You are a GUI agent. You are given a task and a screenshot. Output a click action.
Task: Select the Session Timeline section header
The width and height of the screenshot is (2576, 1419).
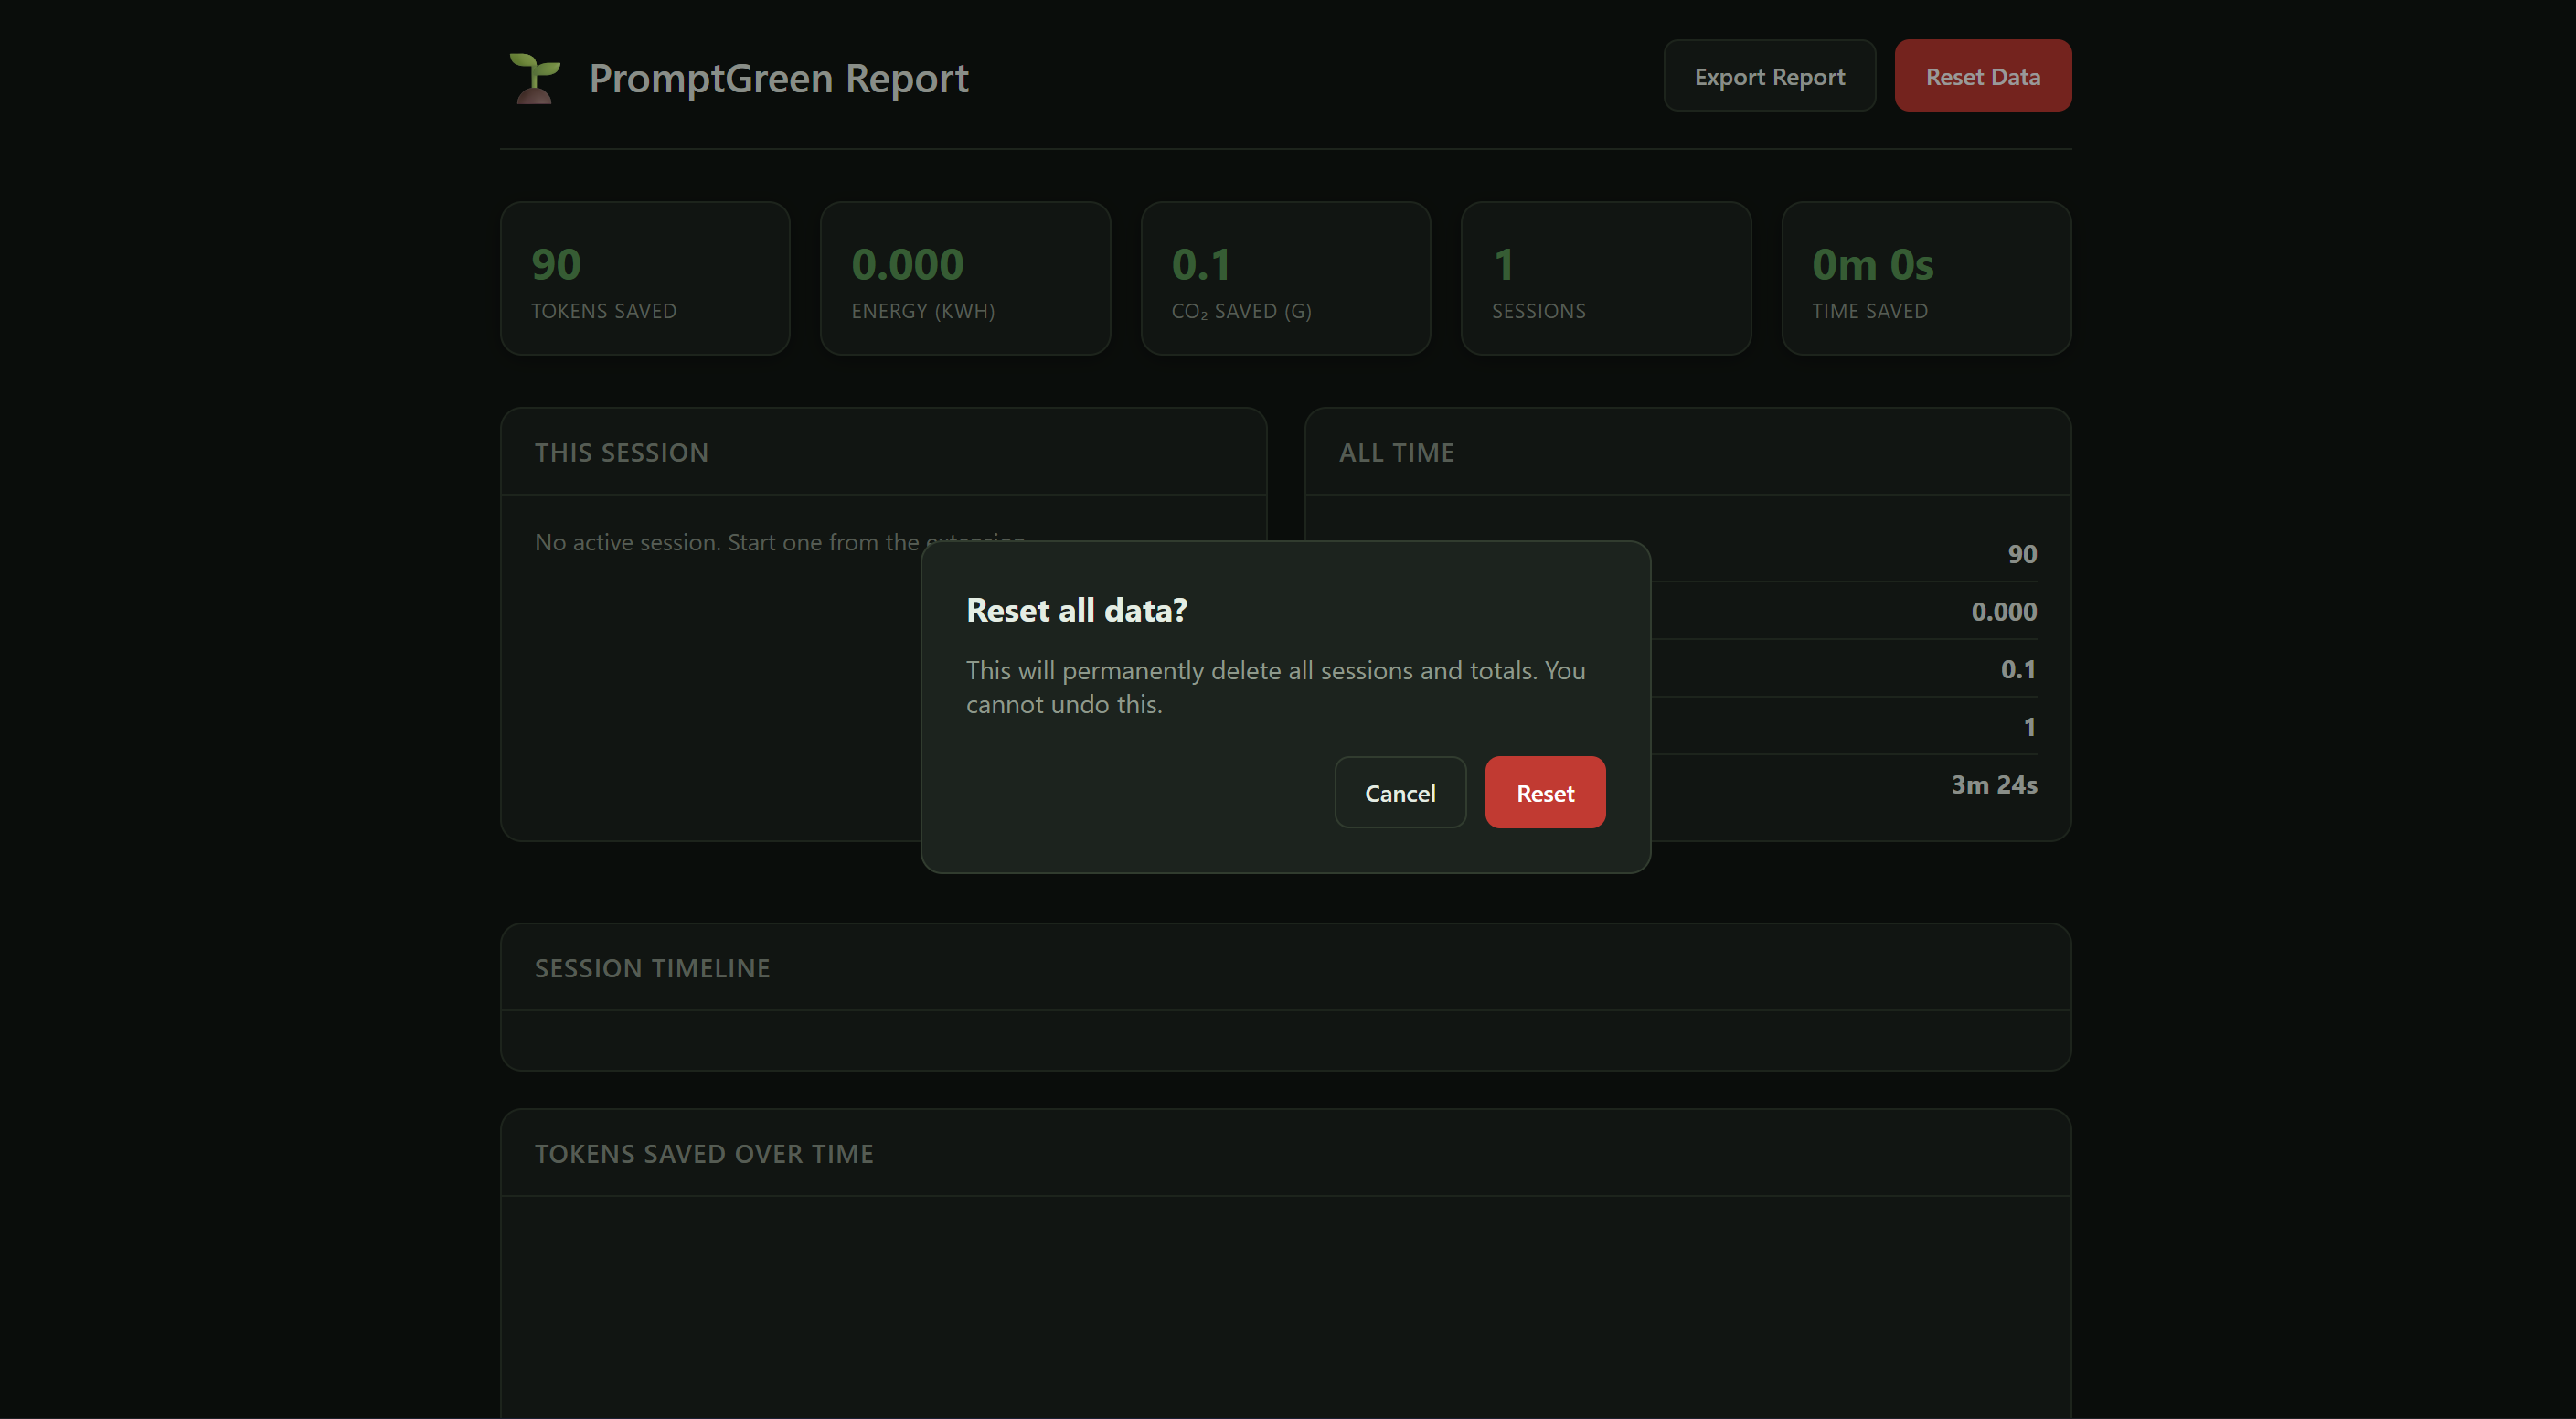[x=652, y=967]
